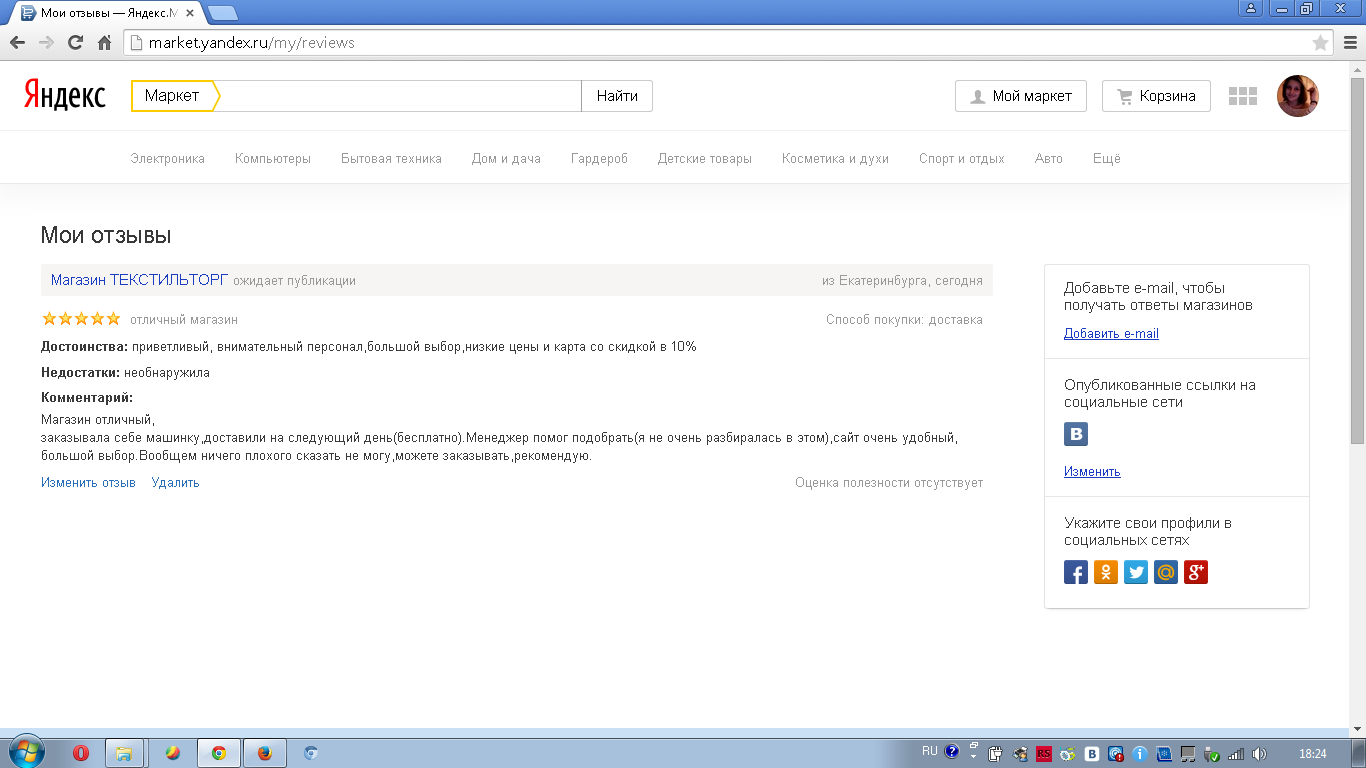Open the Компьютеры category
This screenshot has width=1366, height=768.
pos(273,158)
